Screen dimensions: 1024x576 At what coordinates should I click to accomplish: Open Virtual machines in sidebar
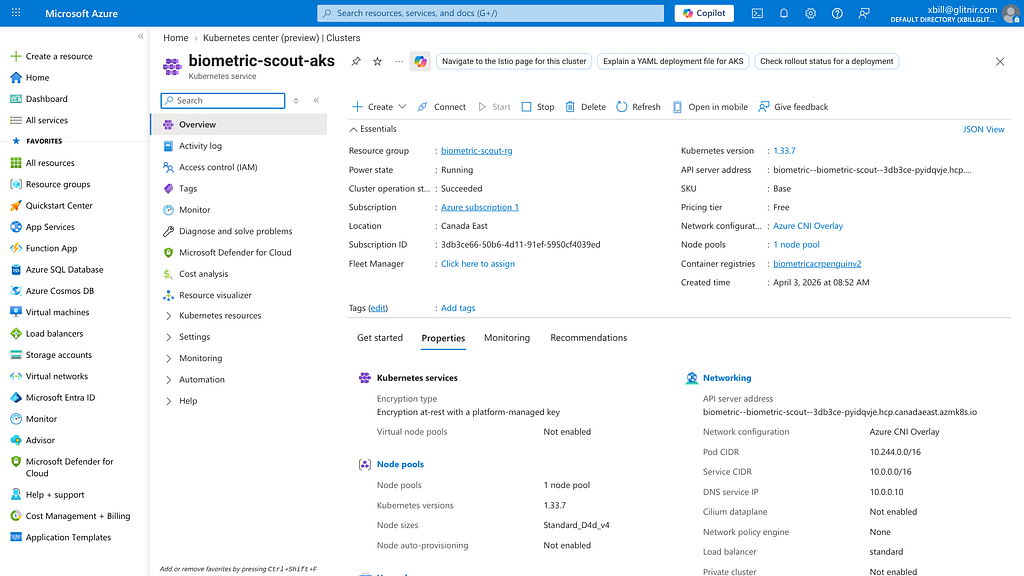(57, 313)
